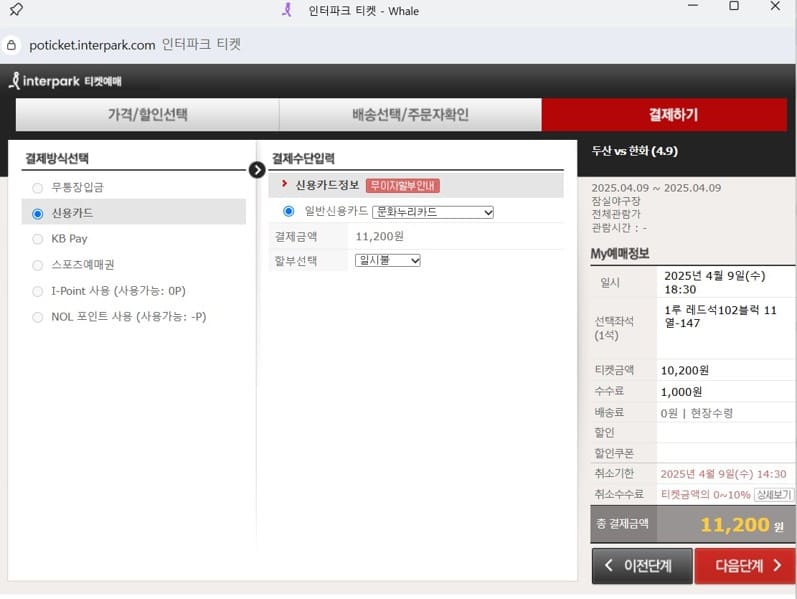Click the red arrow beside 신용카드정보
This screenshot has width=797, height=599.
pos(285,184)
